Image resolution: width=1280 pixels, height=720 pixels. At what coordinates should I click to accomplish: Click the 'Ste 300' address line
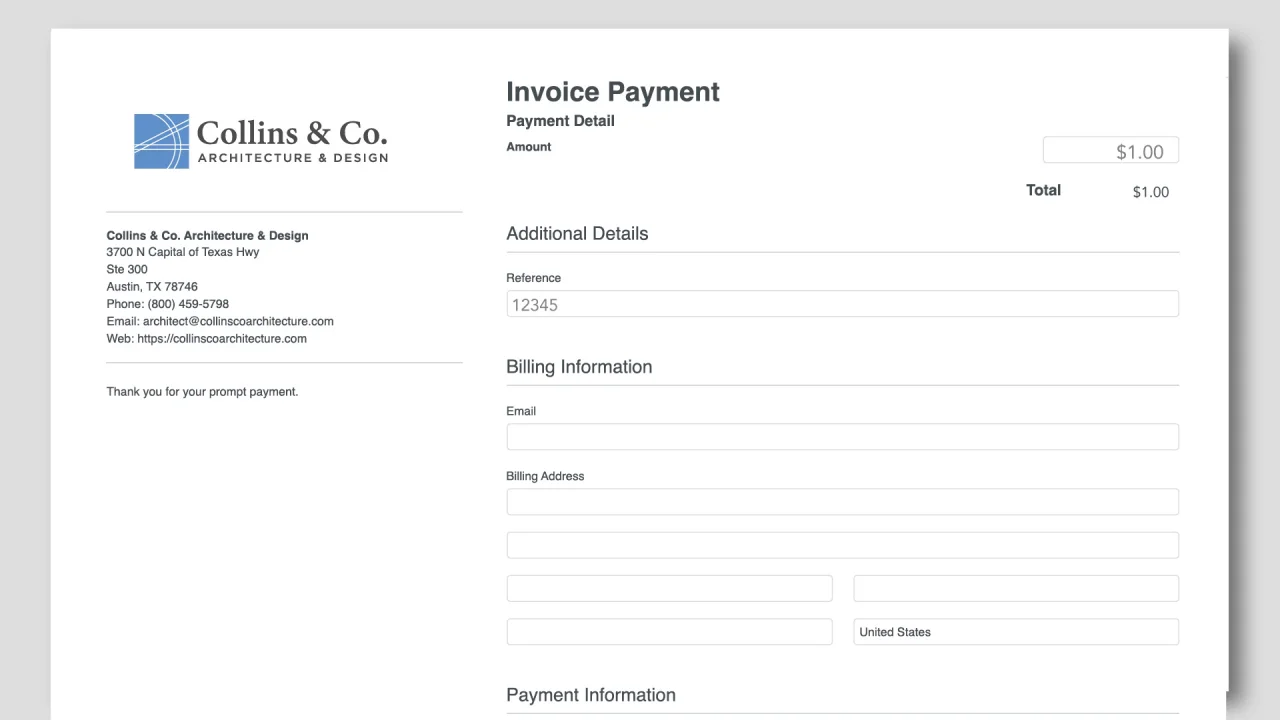[x=127, y=269]
